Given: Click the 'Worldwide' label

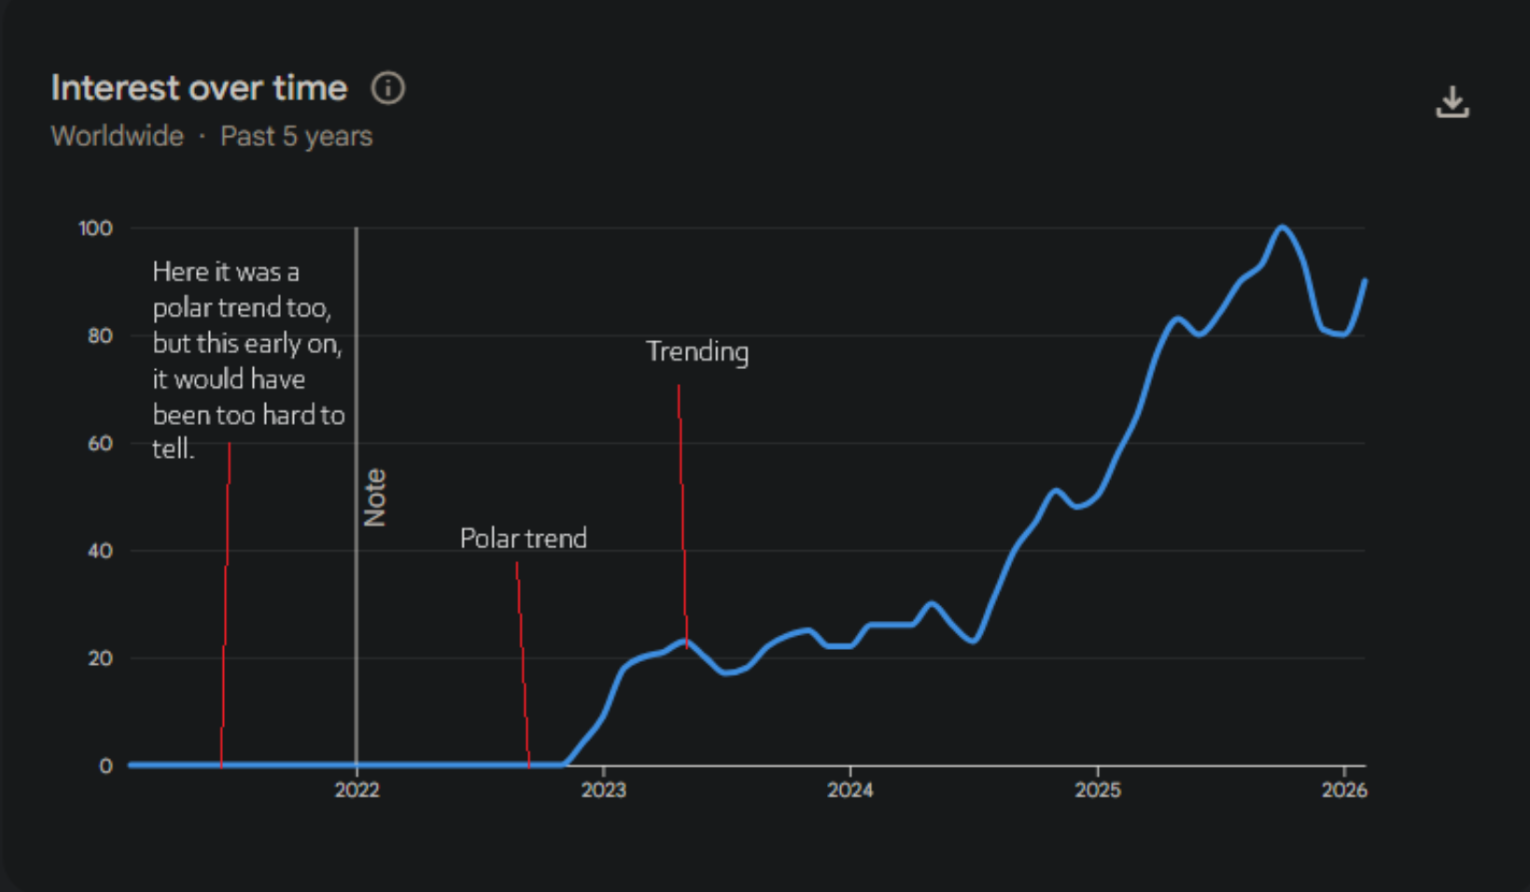Looking at the screenshot, I should point(117,136).
